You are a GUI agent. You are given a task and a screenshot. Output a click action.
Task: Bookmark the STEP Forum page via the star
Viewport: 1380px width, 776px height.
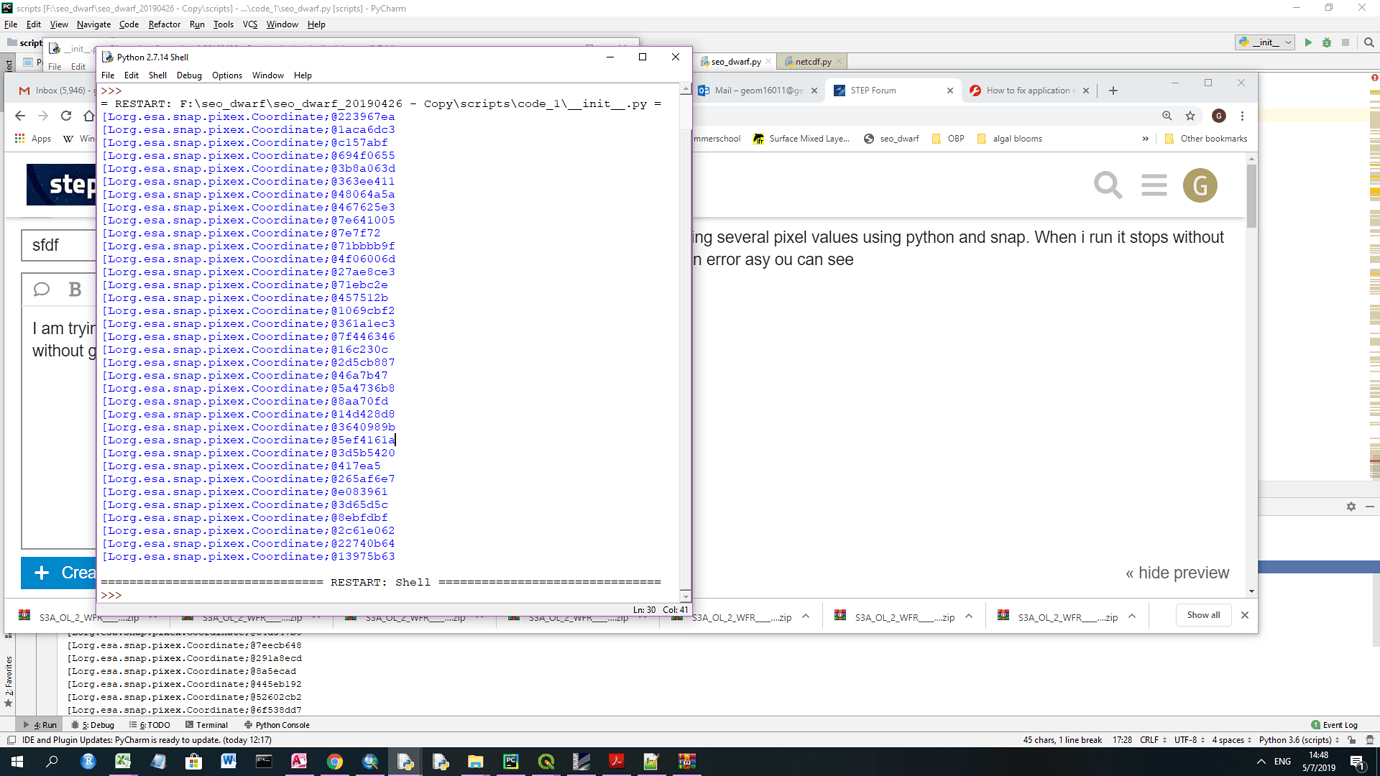pos(1191,116)
